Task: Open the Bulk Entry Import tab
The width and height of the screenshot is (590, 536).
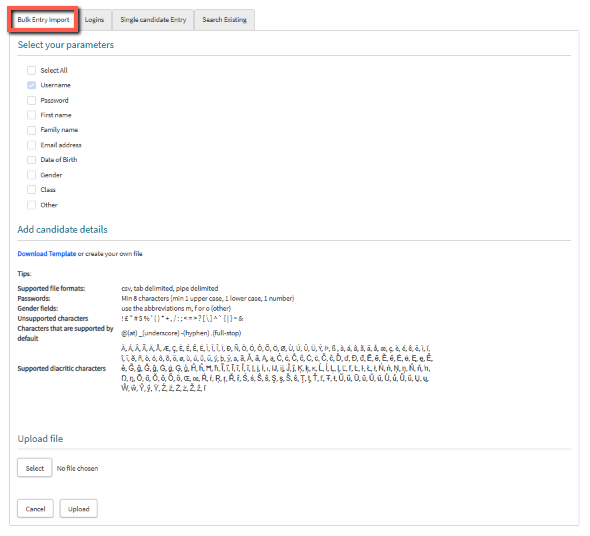Action: 43,20
